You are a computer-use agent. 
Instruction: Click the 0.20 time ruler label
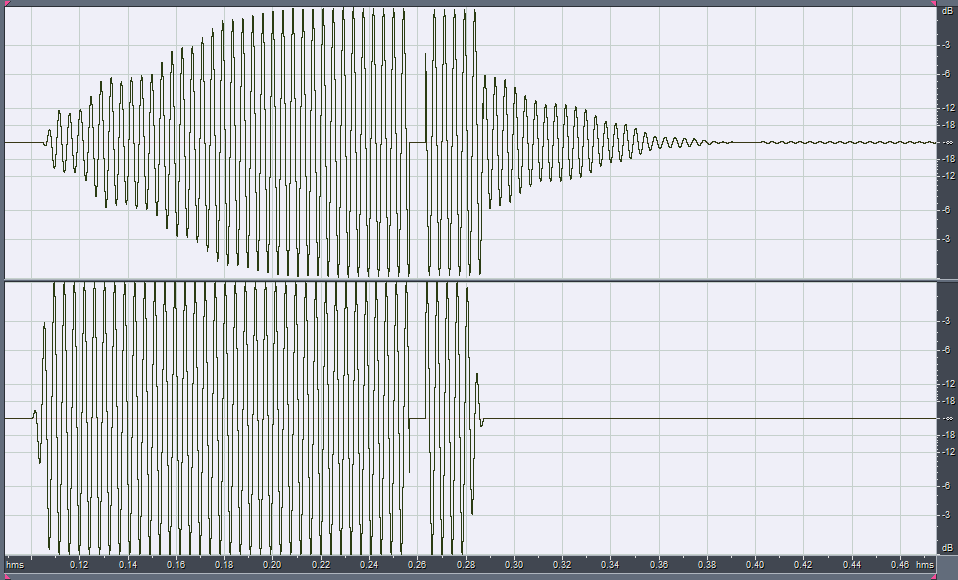pyautogui.click(x=272, y=565)
